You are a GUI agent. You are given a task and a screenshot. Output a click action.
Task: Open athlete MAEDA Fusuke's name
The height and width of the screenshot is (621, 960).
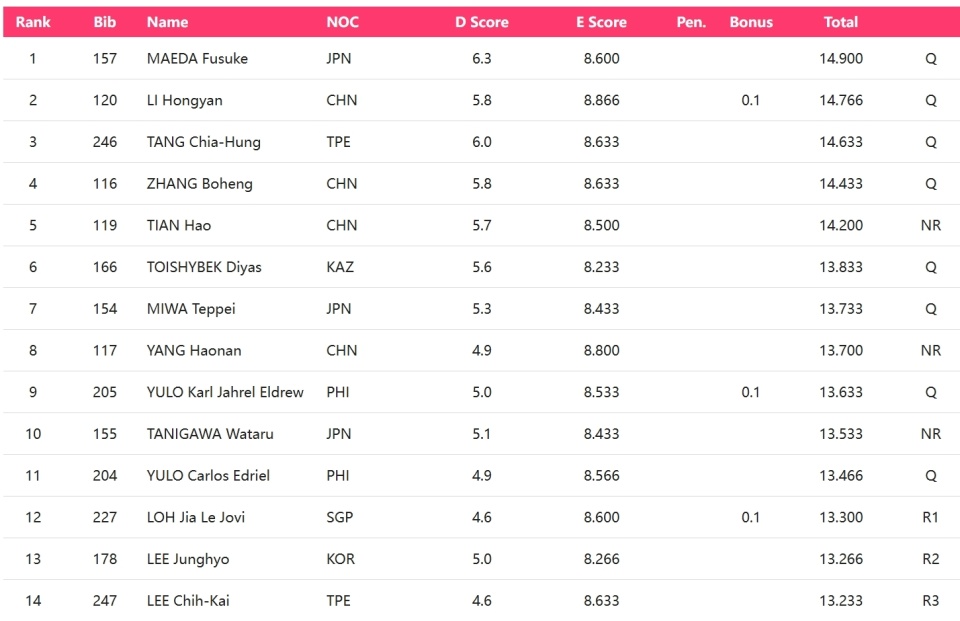197,58
